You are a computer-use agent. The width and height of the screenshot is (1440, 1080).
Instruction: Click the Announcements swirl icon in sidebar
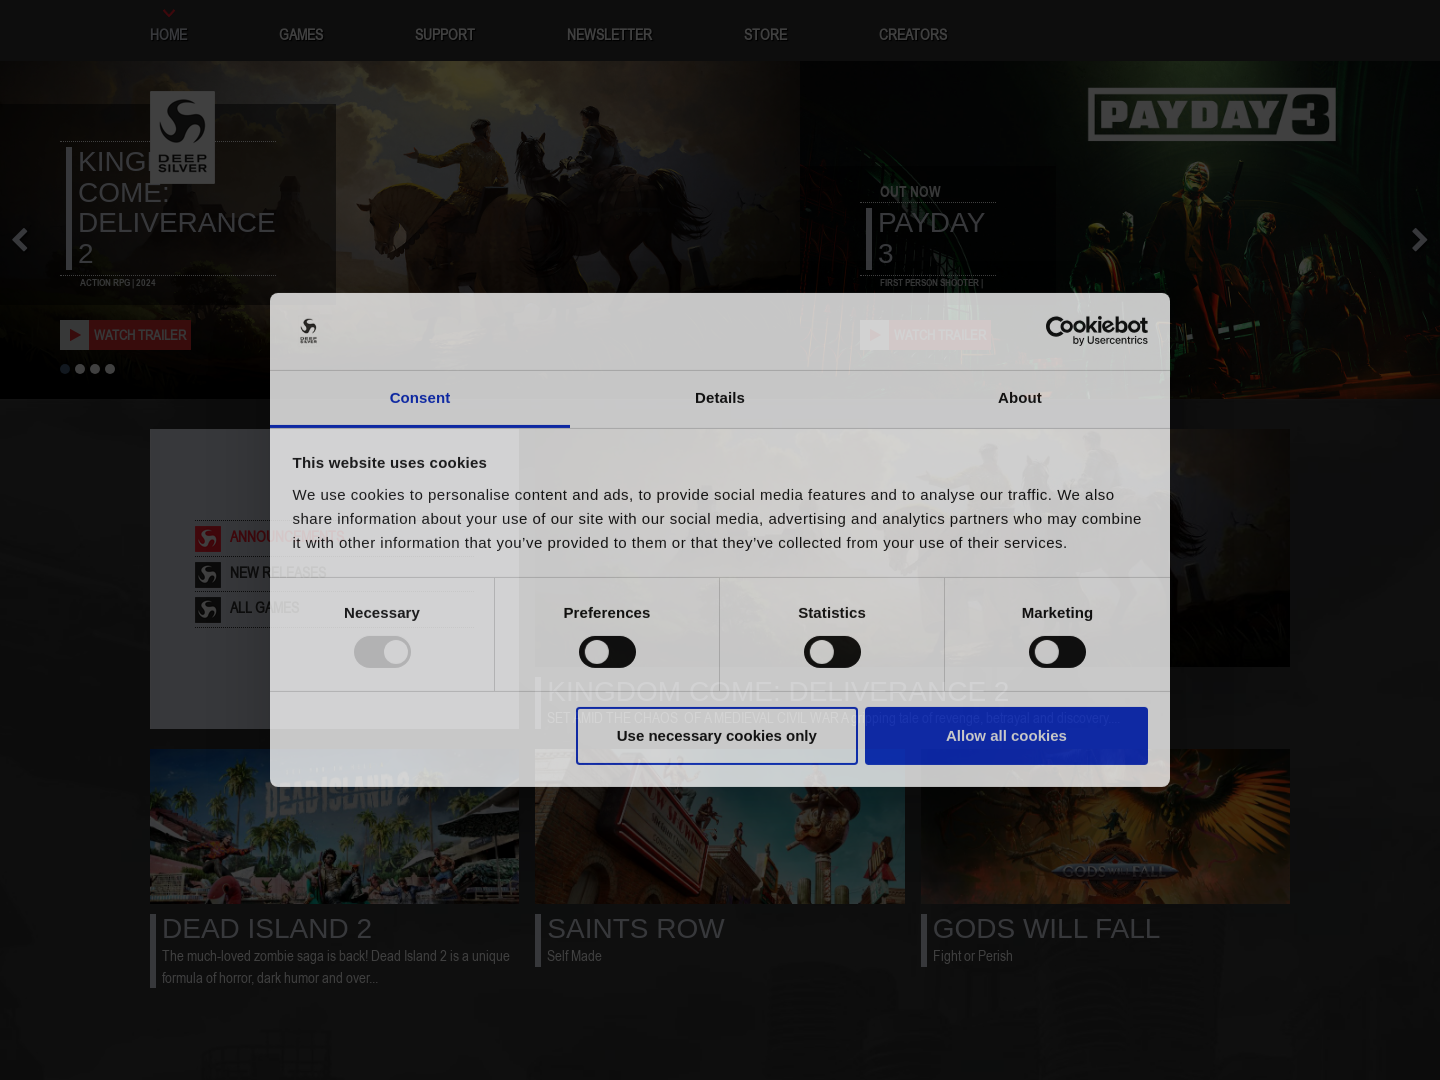tap(208, 539)
